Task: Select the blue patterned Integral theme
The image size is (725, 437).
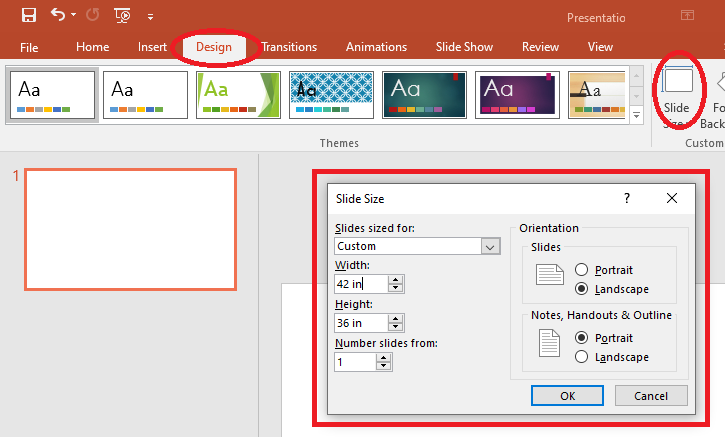Action: point(331,94)
